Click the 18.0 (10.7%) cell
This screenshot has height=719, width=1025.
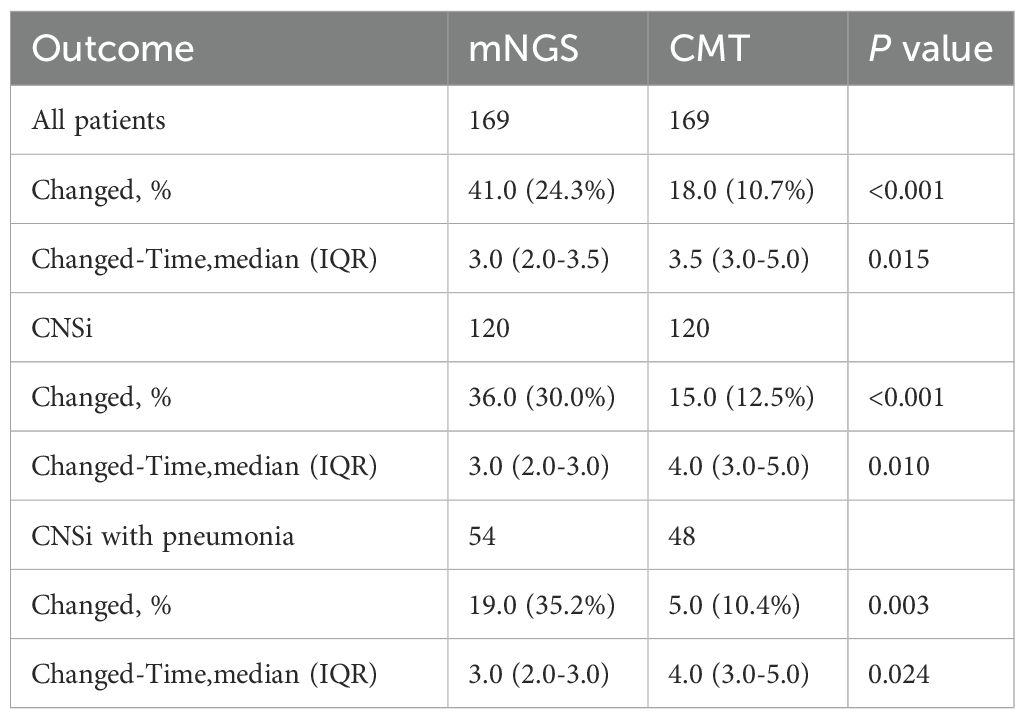[740, 190]
